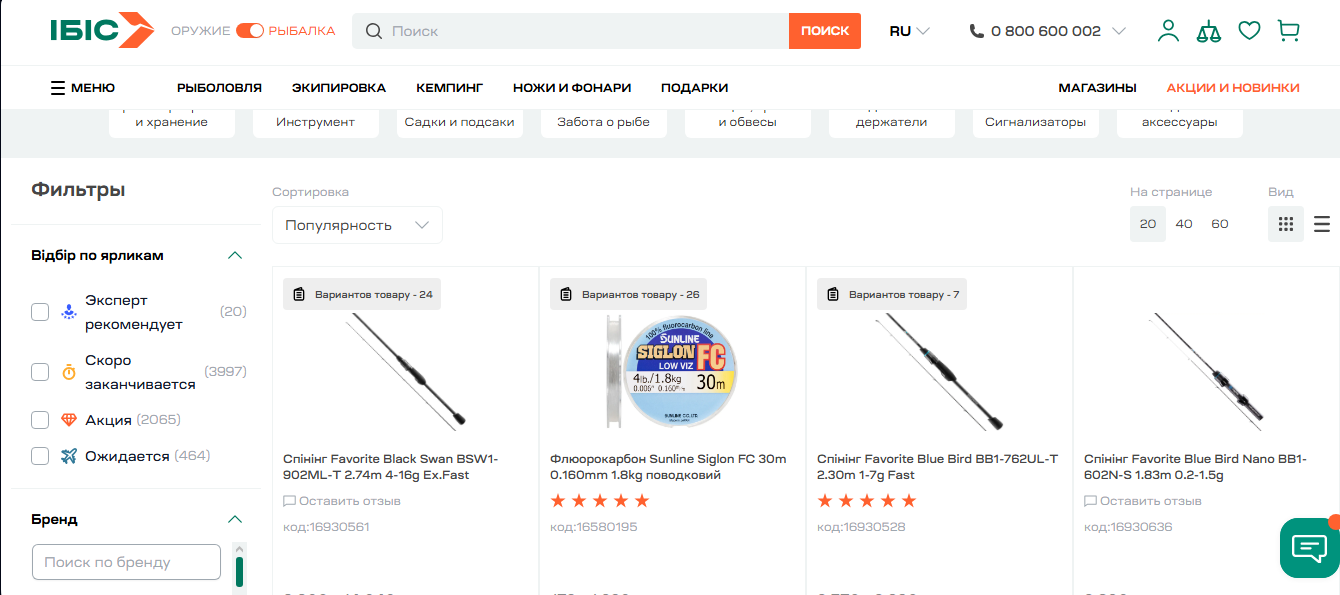Open Флюорокарбон Sunline Siglon FC product title

[668, 467]
